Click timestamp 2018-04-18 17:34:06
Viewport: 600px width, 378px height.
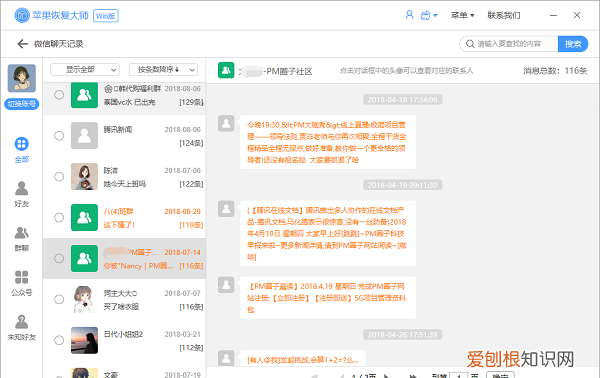pos(403,100)
